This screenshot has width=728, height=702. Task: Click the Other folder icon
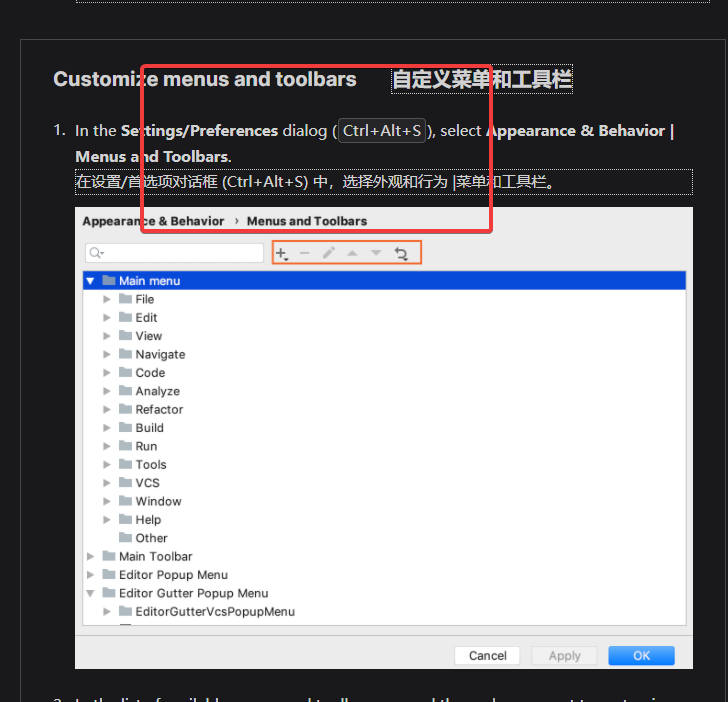[x=125, y=538]
